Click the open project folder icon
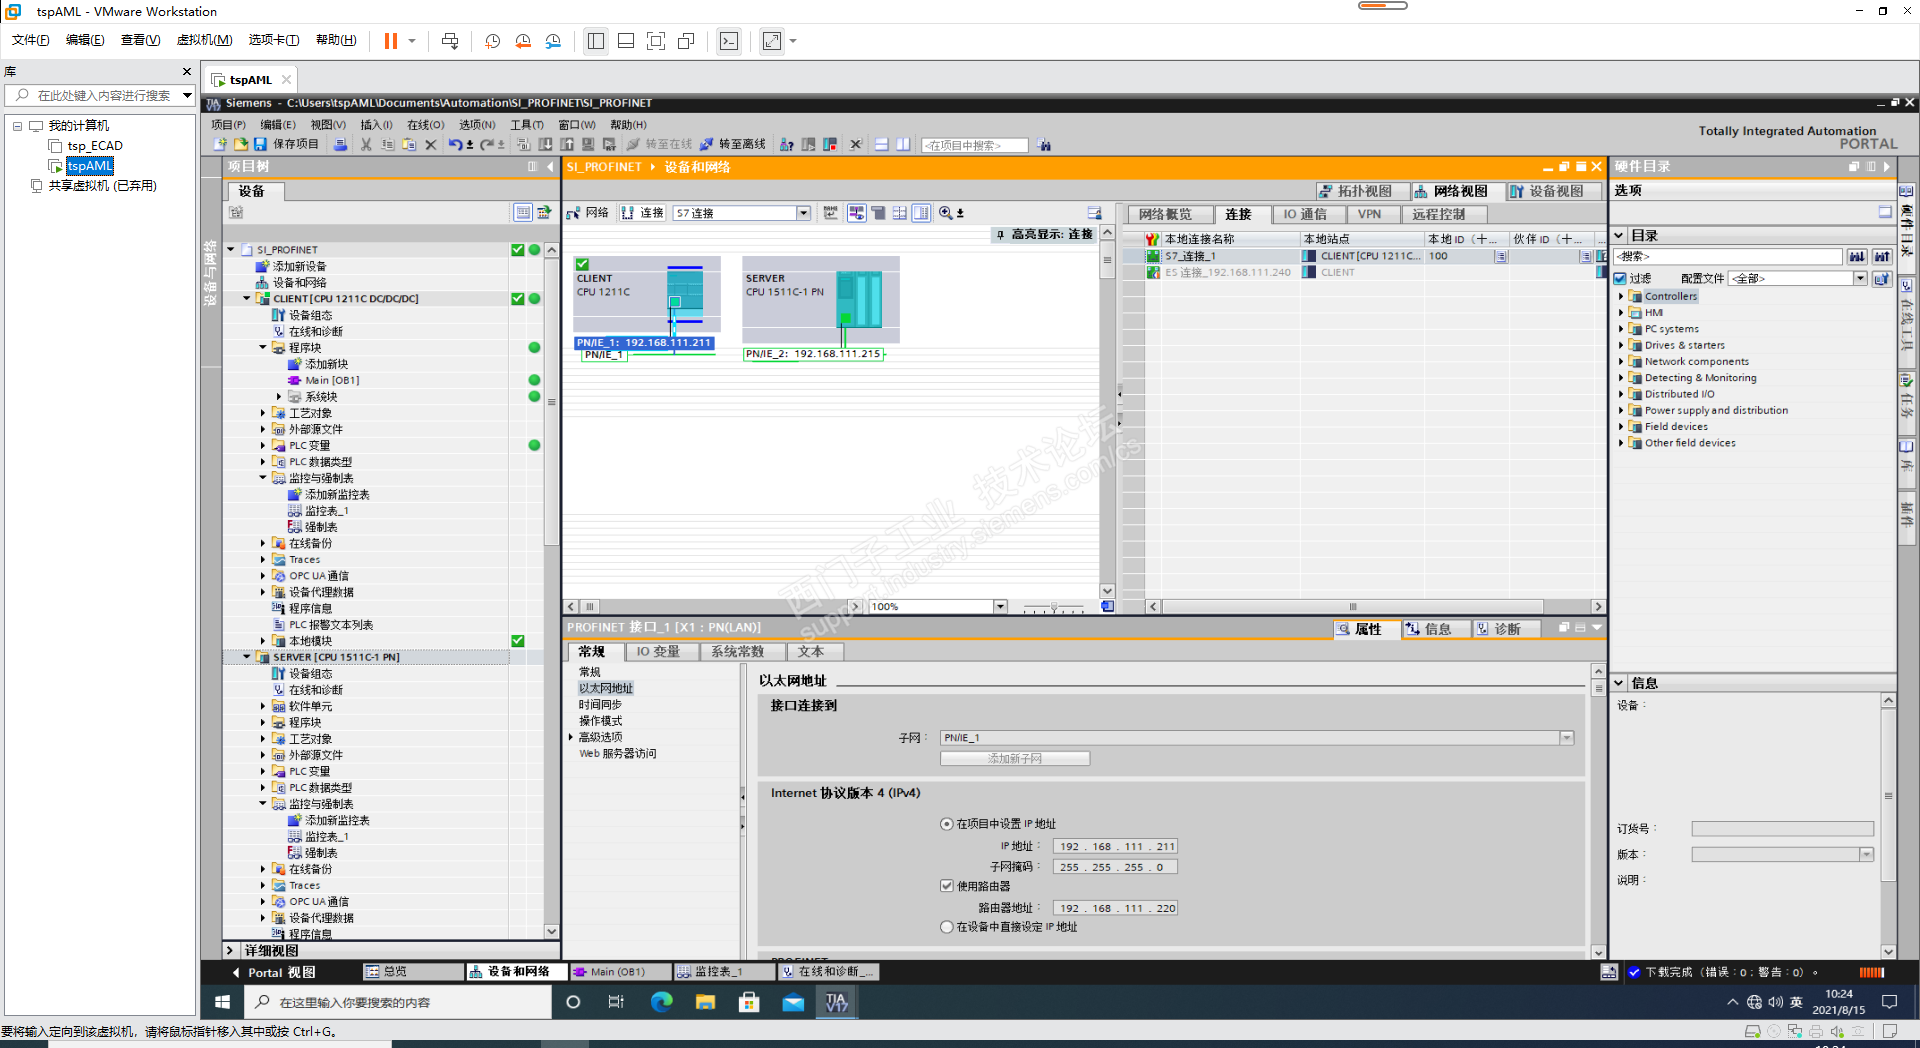 tap(240, 145)
